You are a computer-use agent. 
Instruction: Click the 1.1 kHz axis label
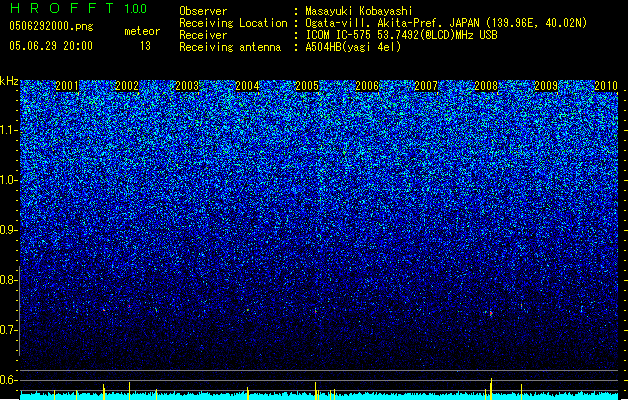pos(9,130)
